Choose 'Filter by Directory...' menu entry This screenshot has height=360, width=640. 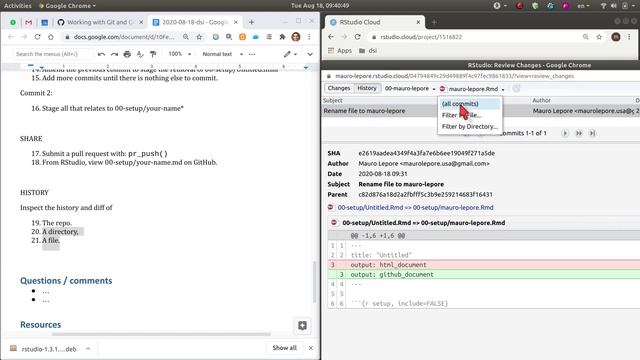[469, 127]
